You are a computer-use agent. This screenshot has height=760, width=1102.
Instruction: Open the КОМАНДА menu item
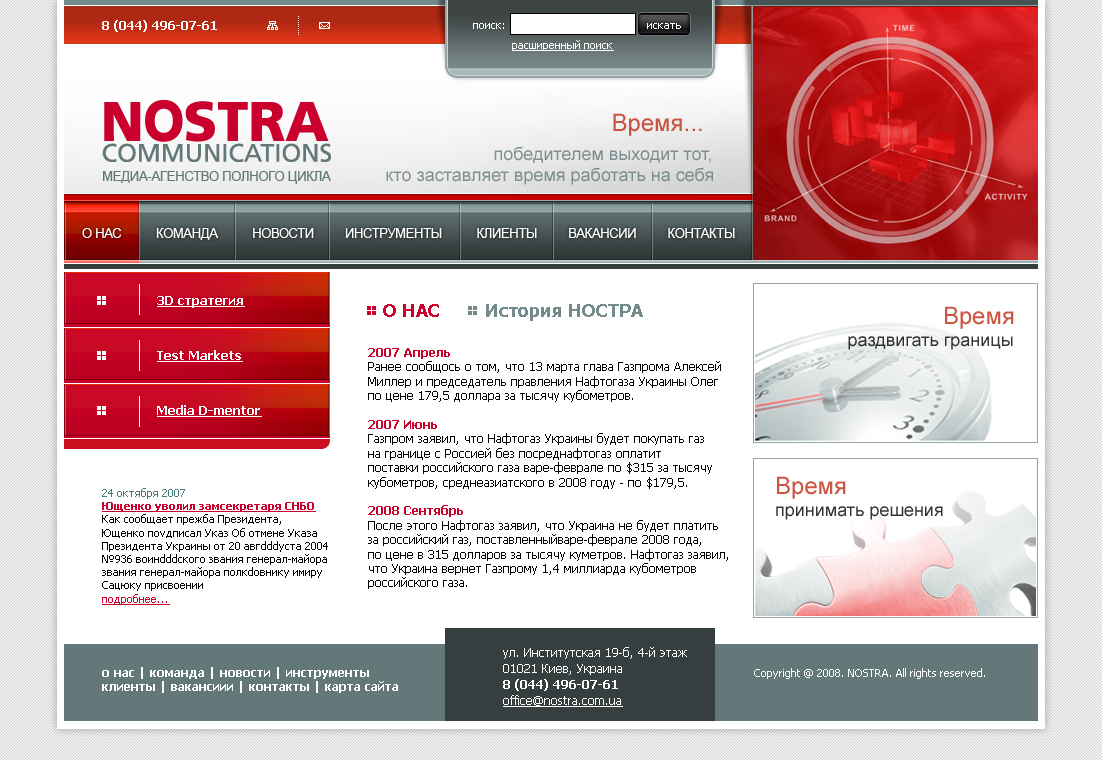tap(187, 233)
